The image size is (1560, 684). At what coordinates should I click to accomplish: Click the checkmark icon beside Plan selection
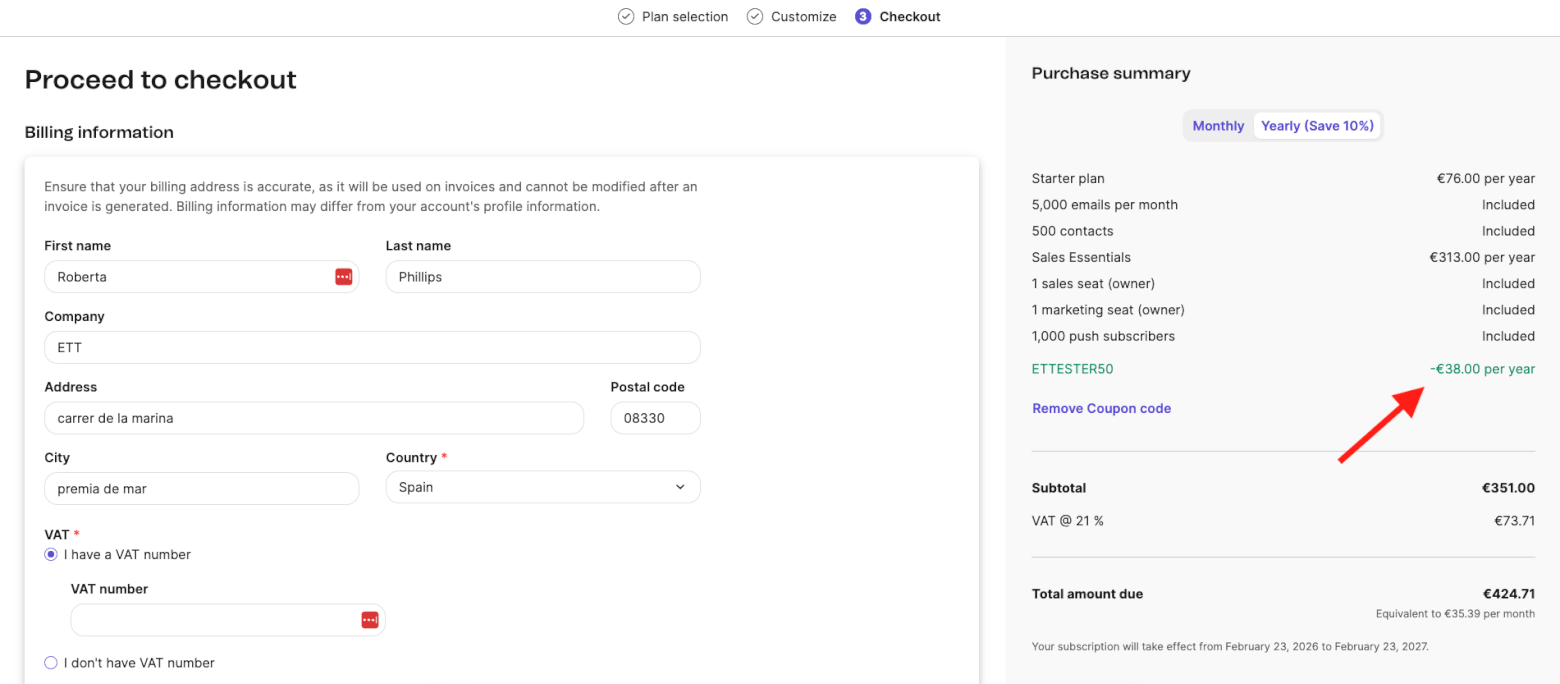(625, 16)
